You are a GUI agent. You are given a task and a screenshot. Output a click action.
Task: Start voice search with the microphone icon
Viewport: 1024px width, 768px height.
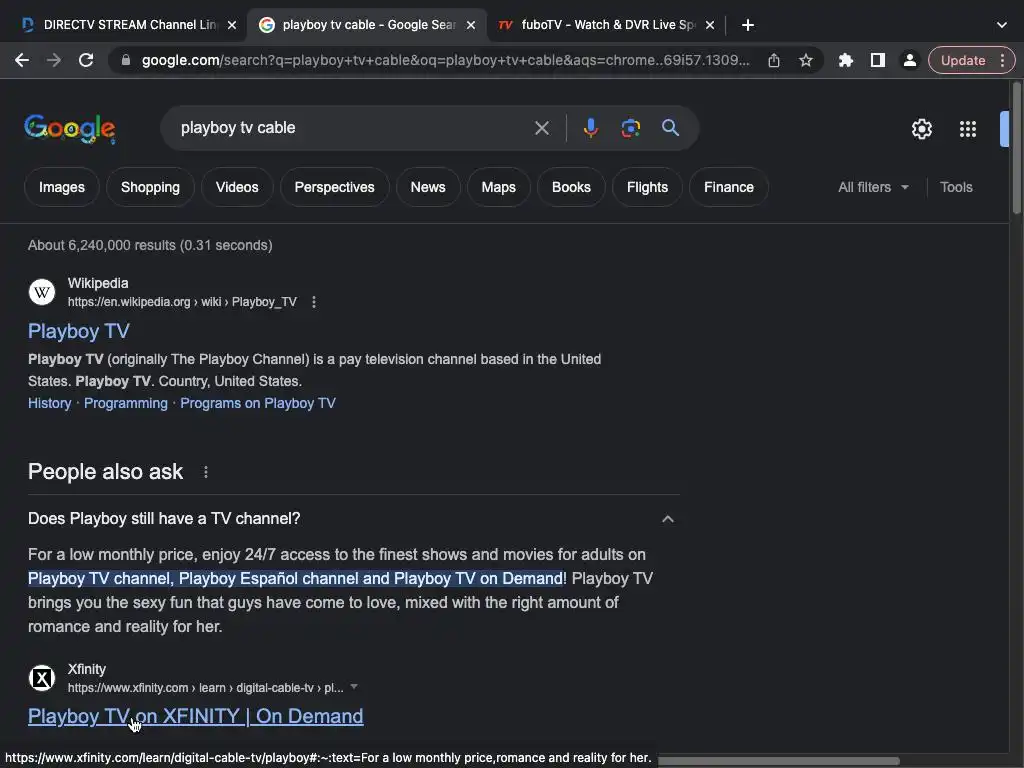(x=590, y=128)
